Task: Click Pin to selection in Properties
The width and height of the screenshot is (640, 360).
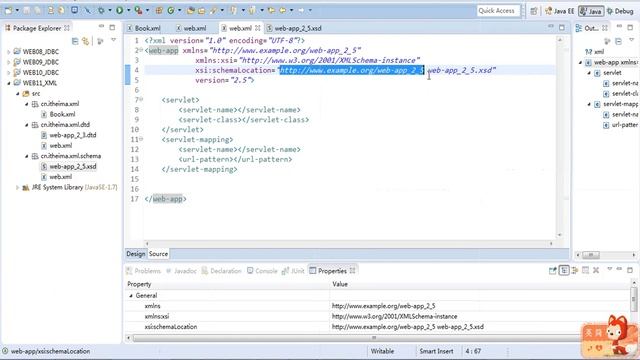Action: click(553, 270)
